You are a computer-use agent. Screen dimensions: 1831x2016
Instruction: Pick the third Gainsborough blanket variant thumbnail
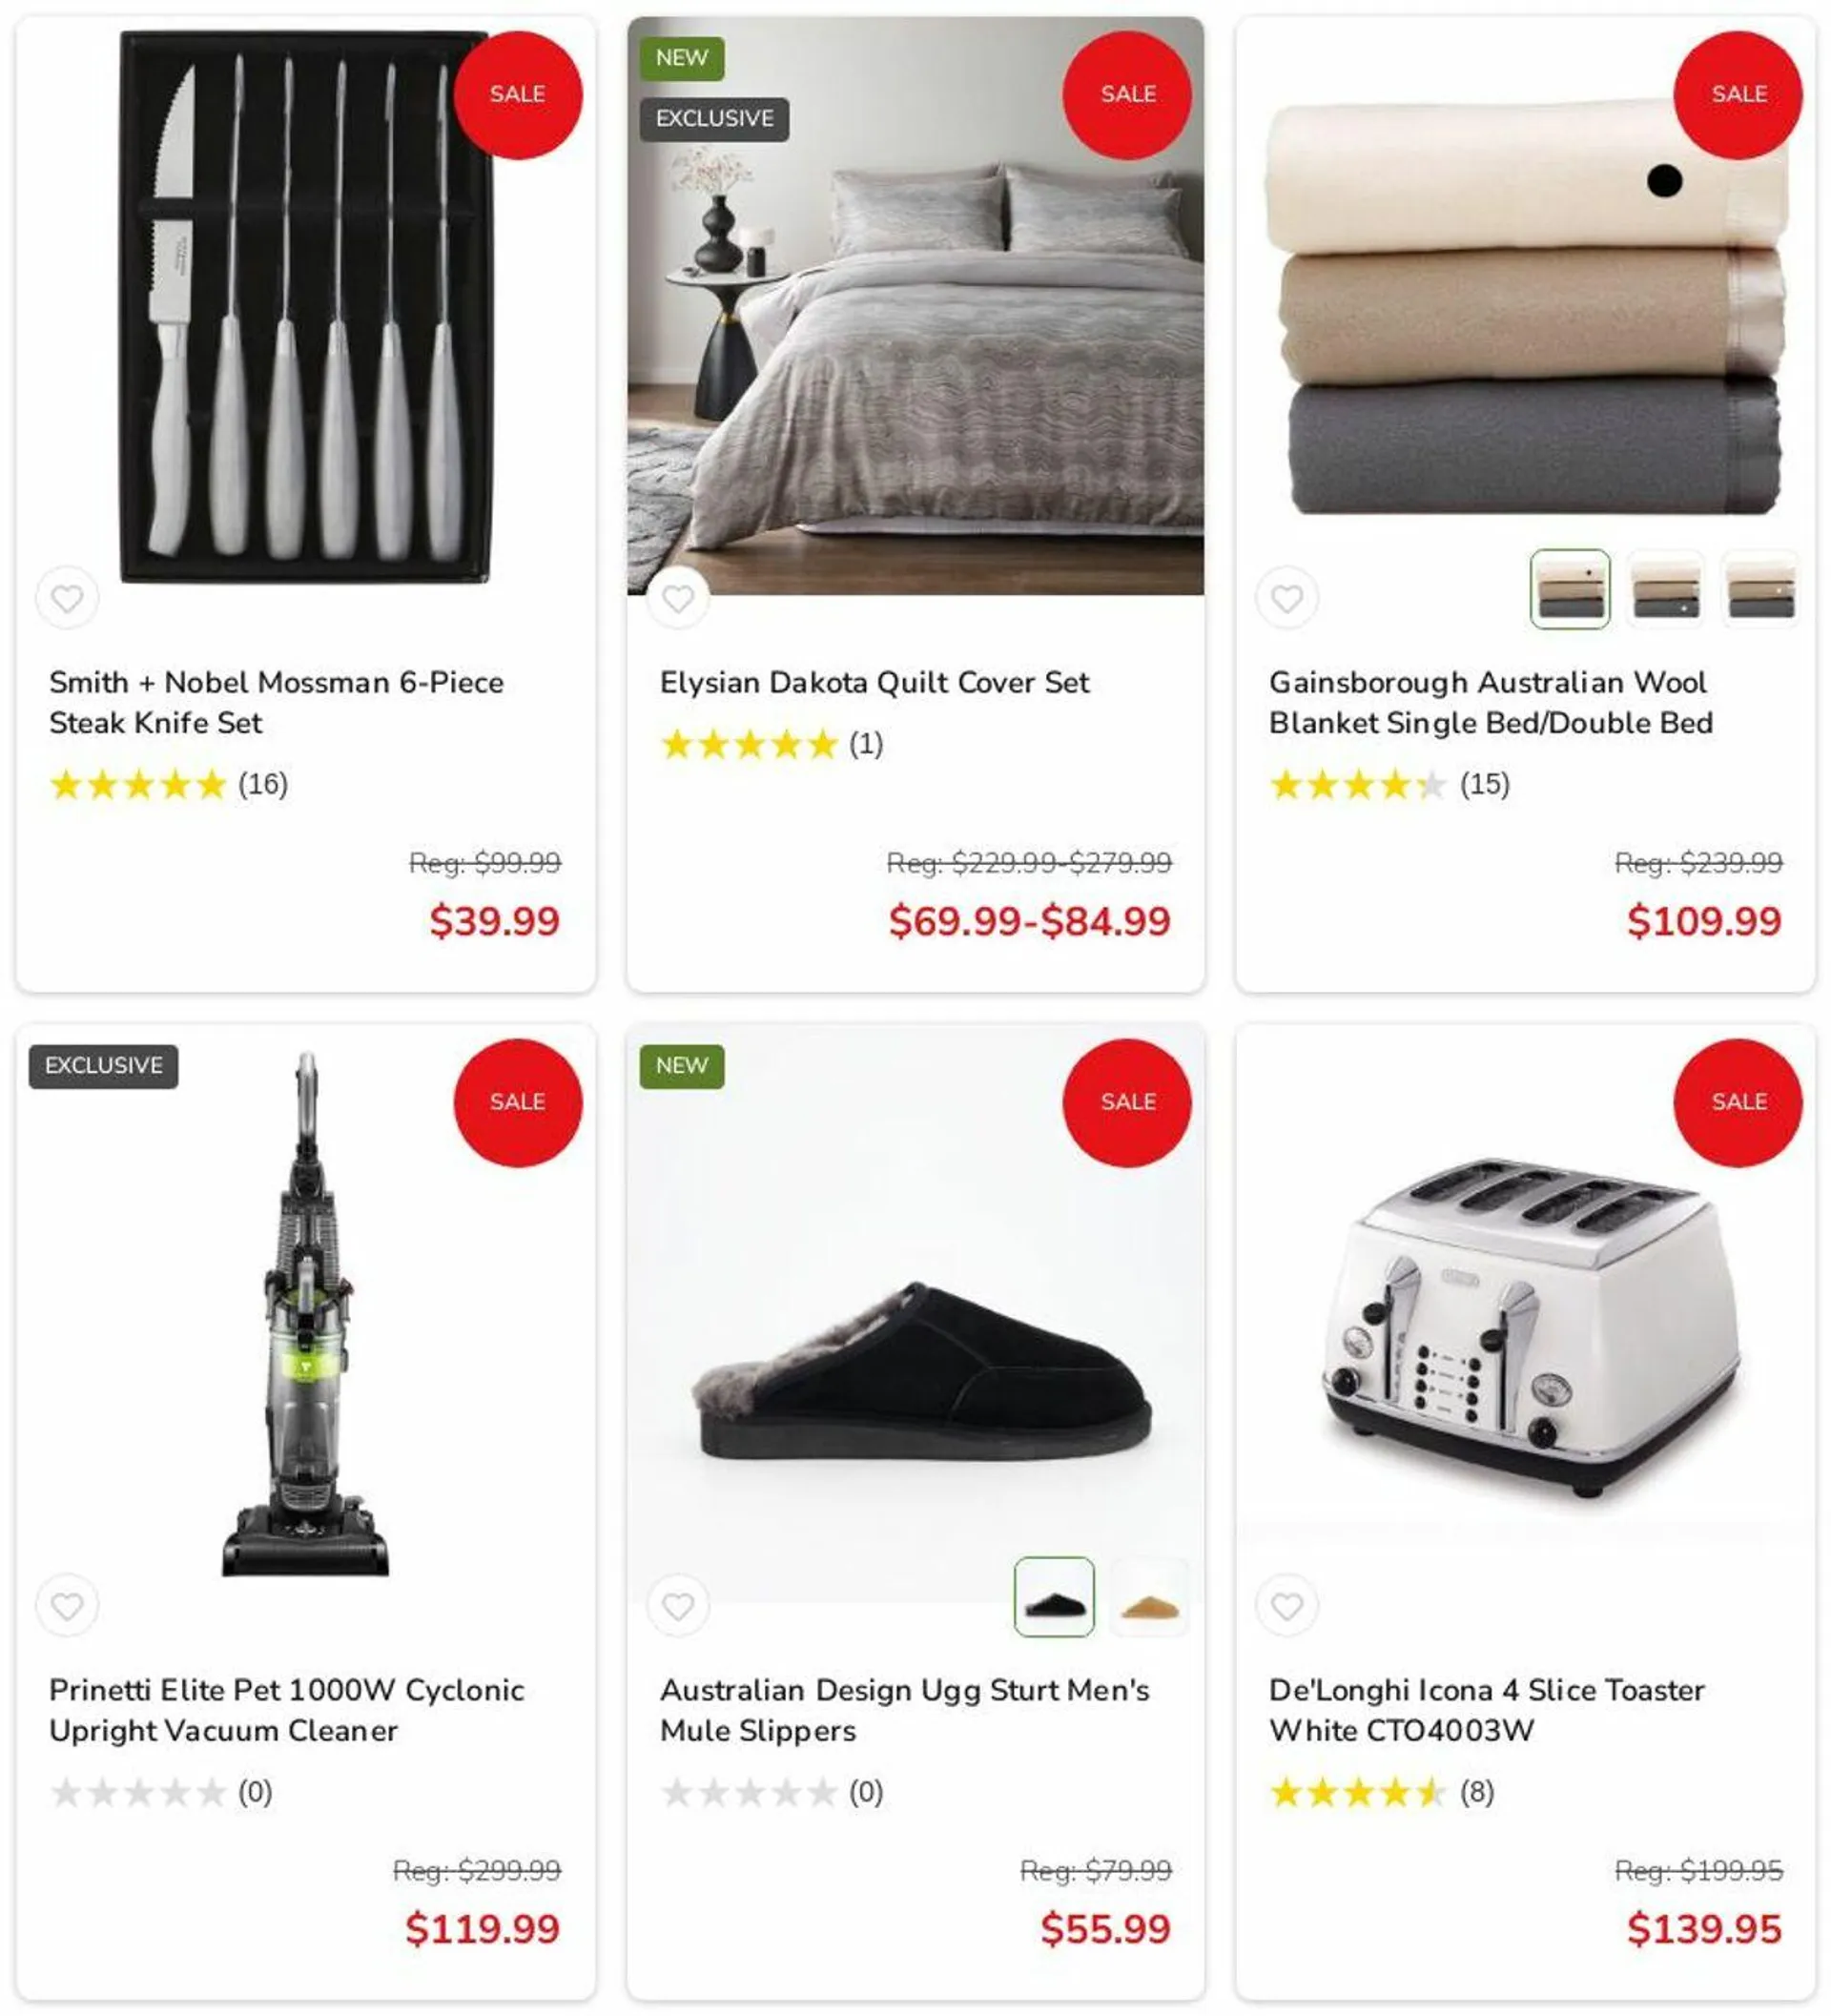[x=1761, y=589]
